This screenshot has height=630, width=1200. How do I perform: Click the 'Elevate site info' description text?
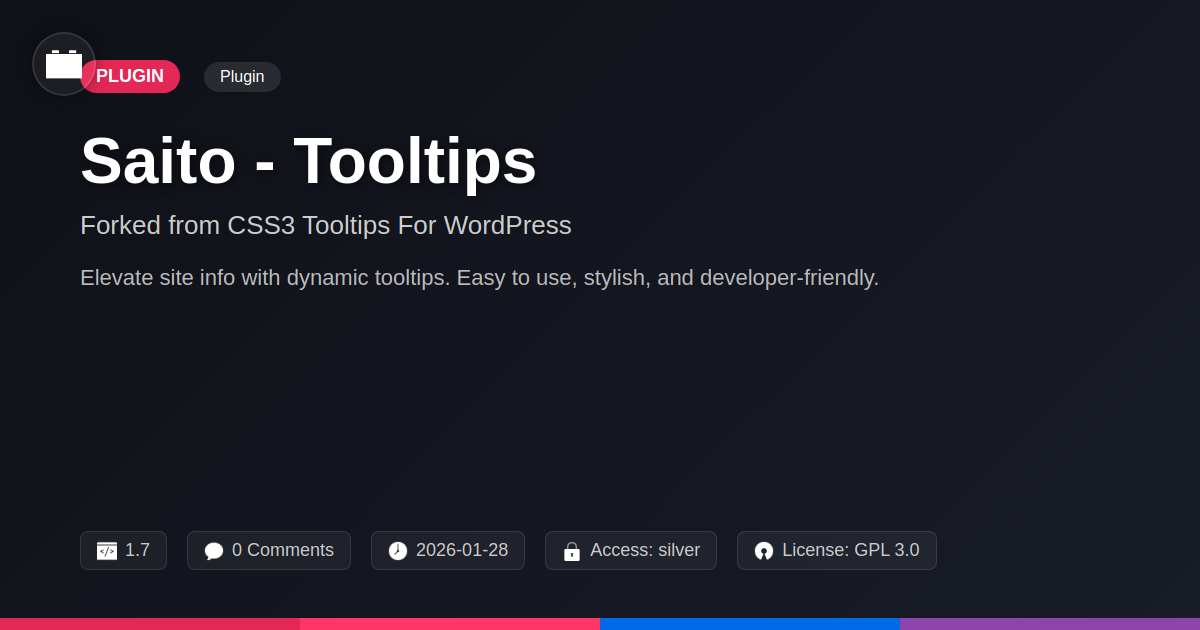(479, 278)
